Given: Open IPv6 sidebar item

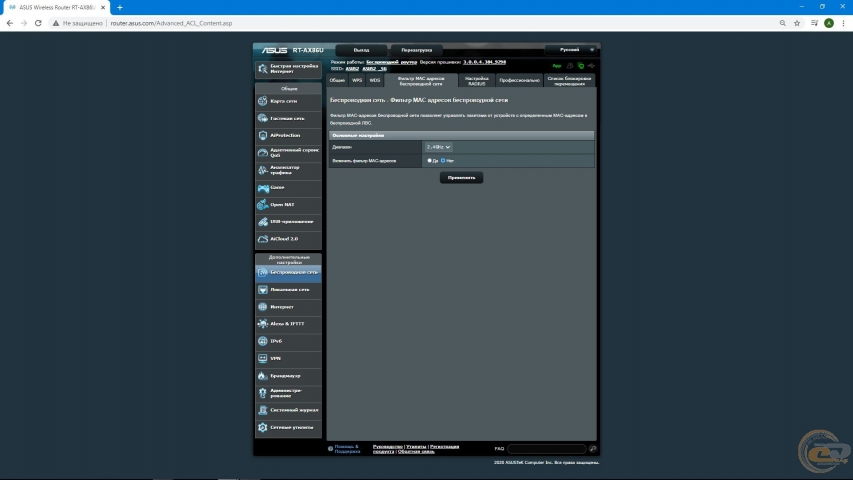Looking at the screenshot, I should click(x=288, y=341).
